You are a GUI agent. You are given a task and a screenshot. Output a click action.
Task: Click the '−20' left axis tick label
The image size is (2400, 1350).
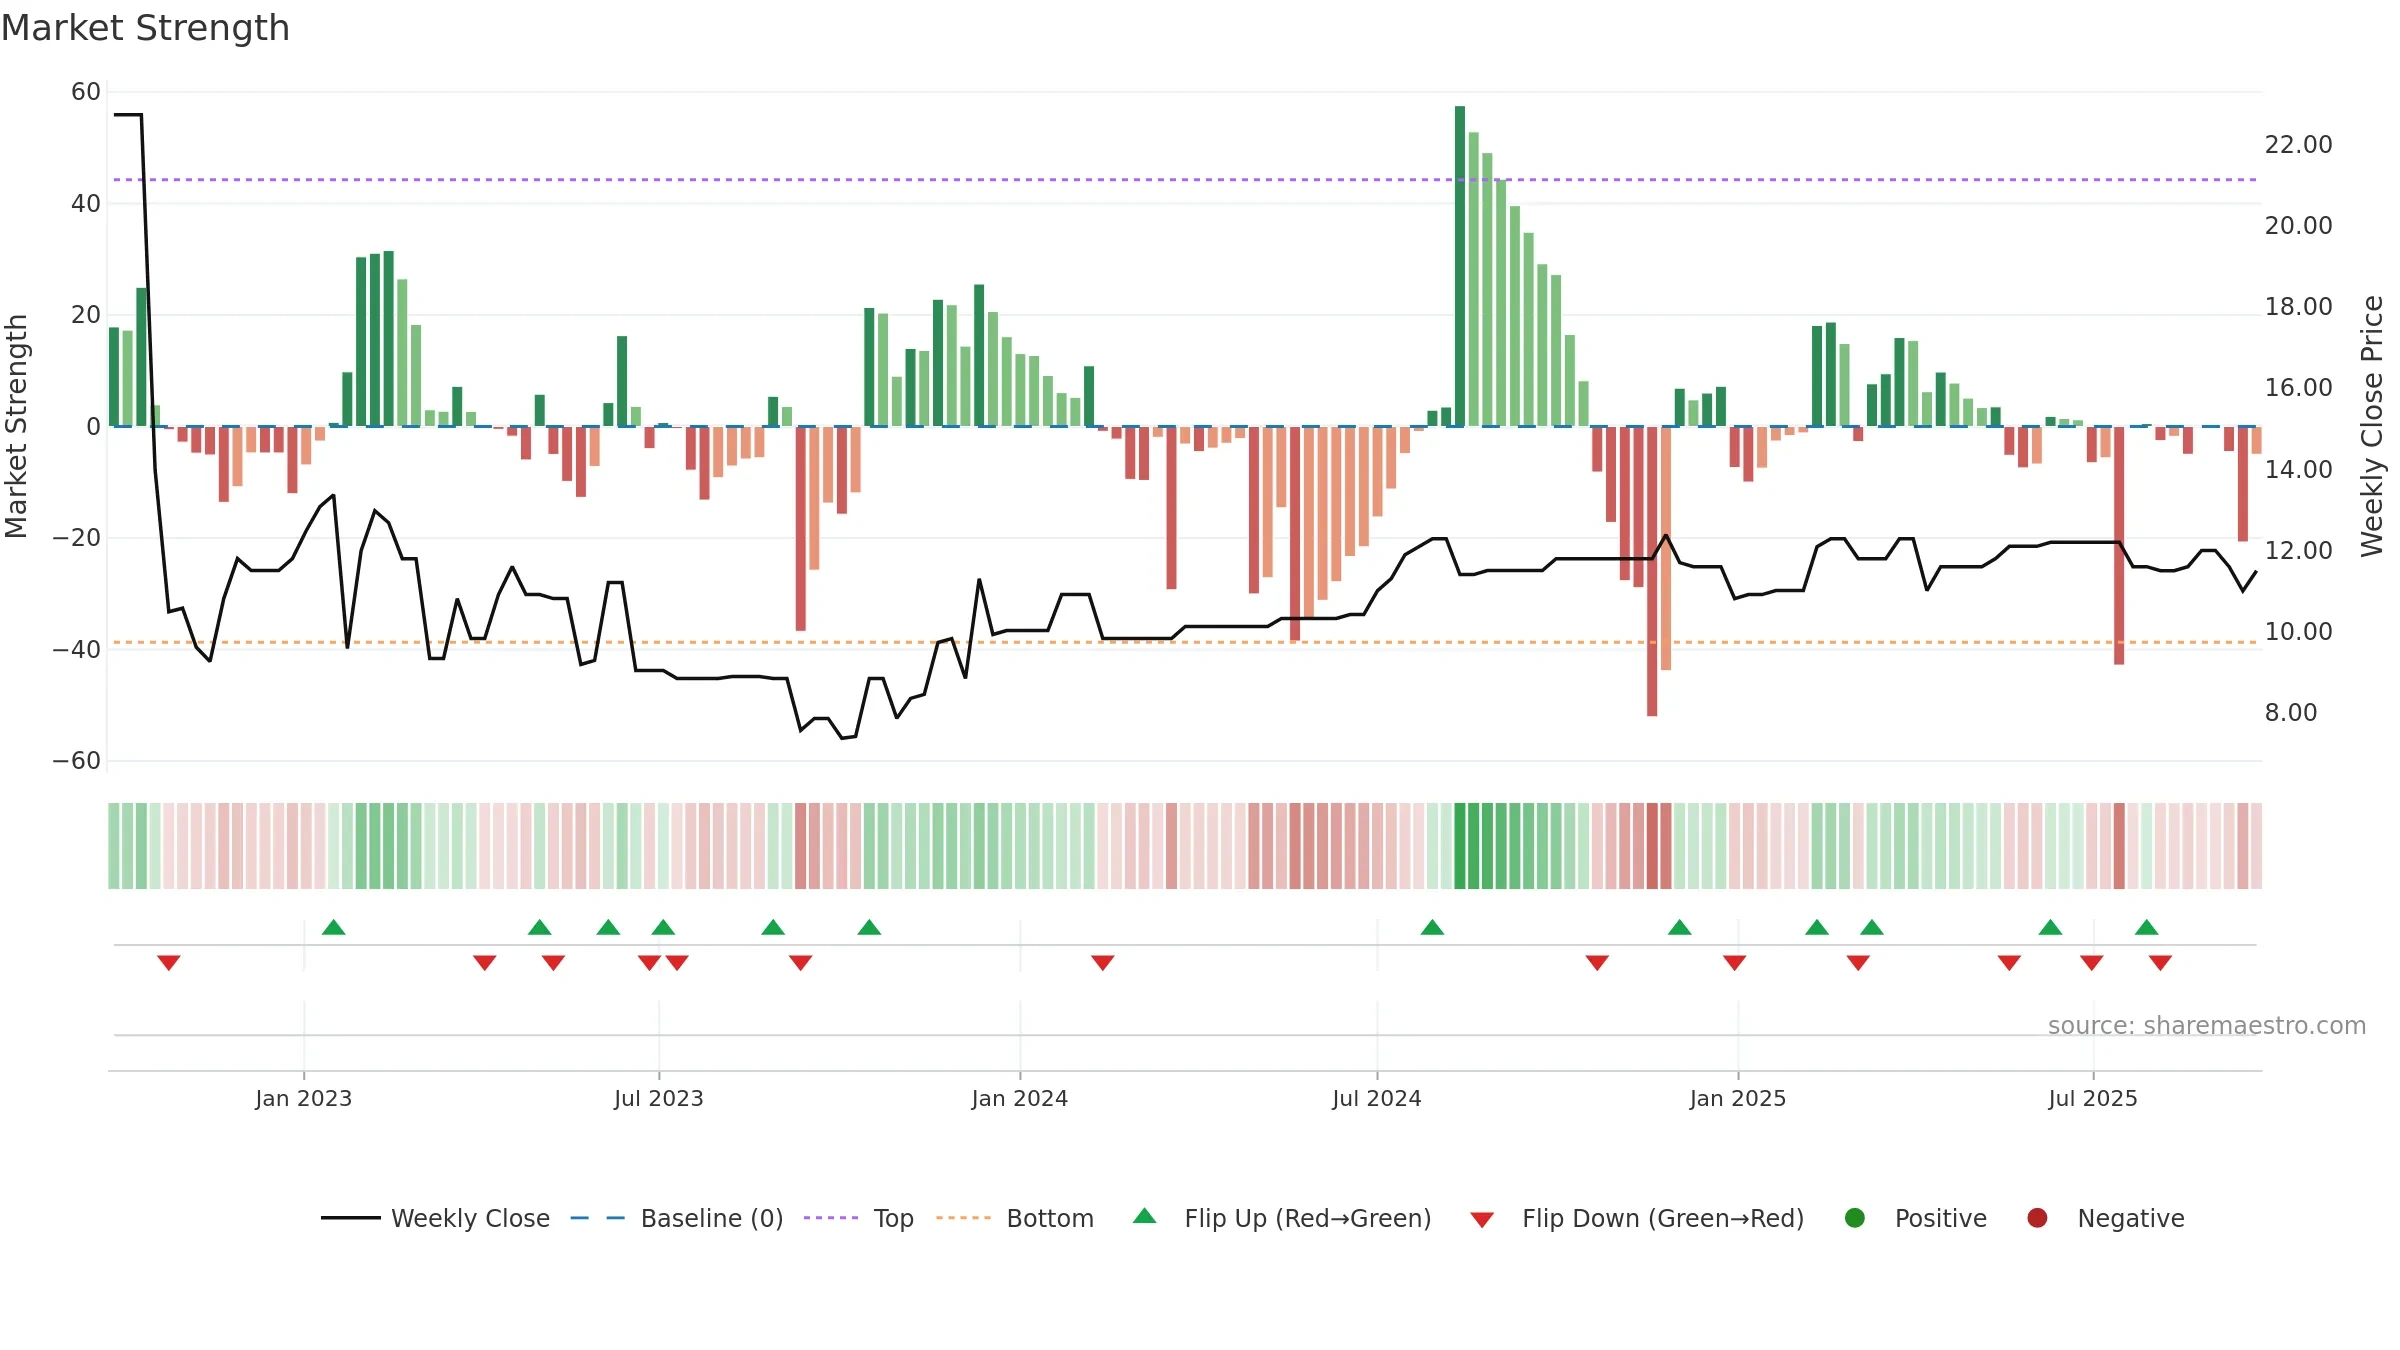point(77,538)
